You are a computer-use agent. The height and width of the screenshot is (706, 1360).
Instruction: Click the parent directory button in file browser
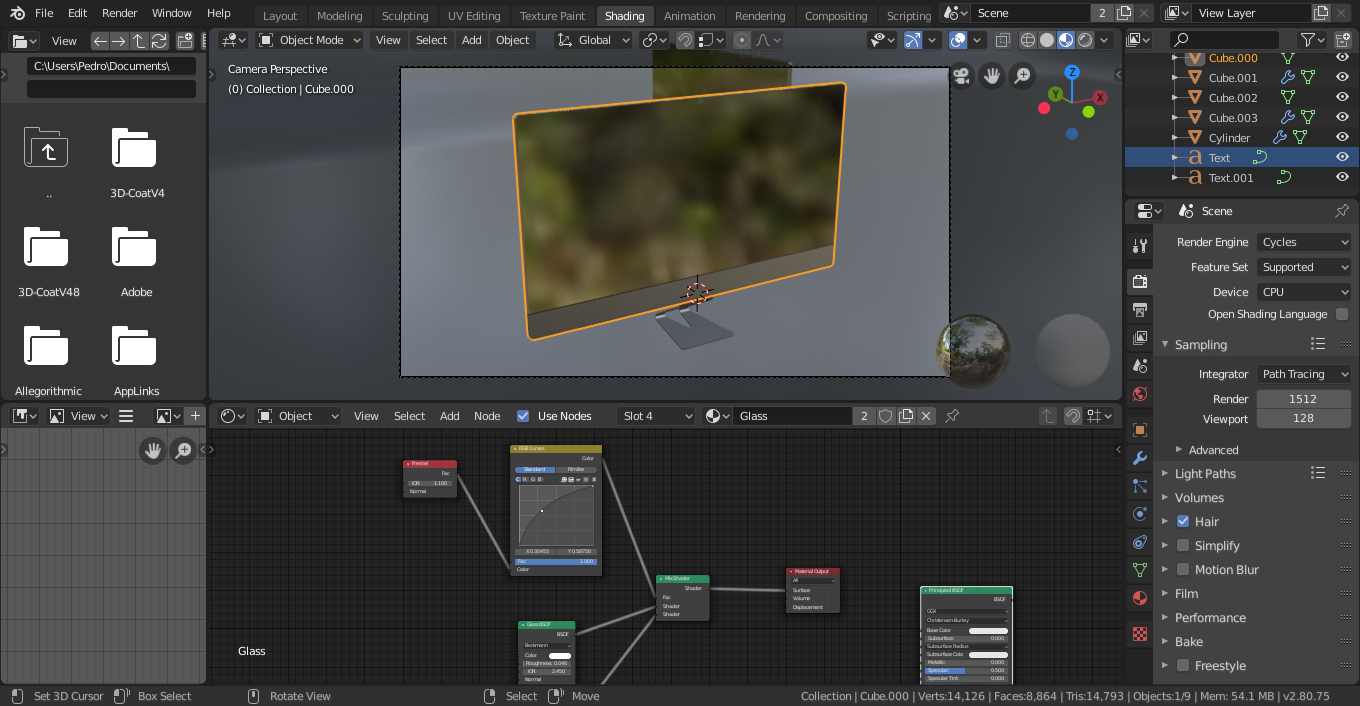46,147
